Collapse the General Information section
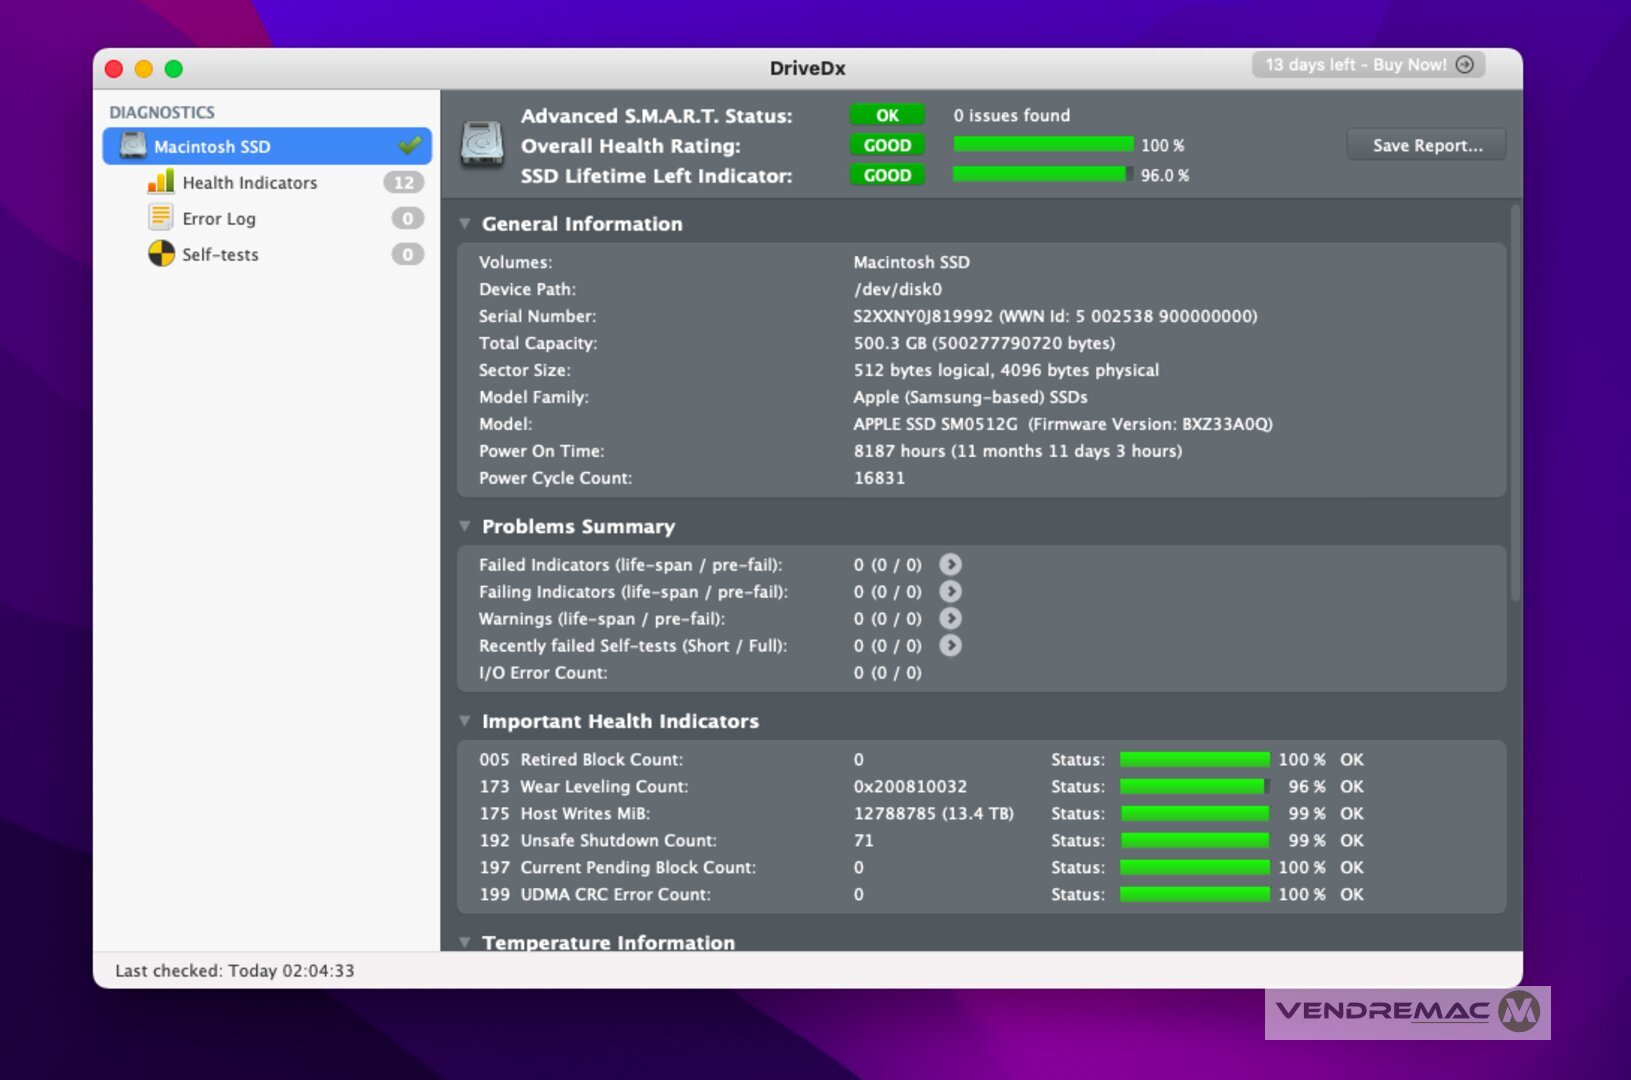 [x=465, y=224]
